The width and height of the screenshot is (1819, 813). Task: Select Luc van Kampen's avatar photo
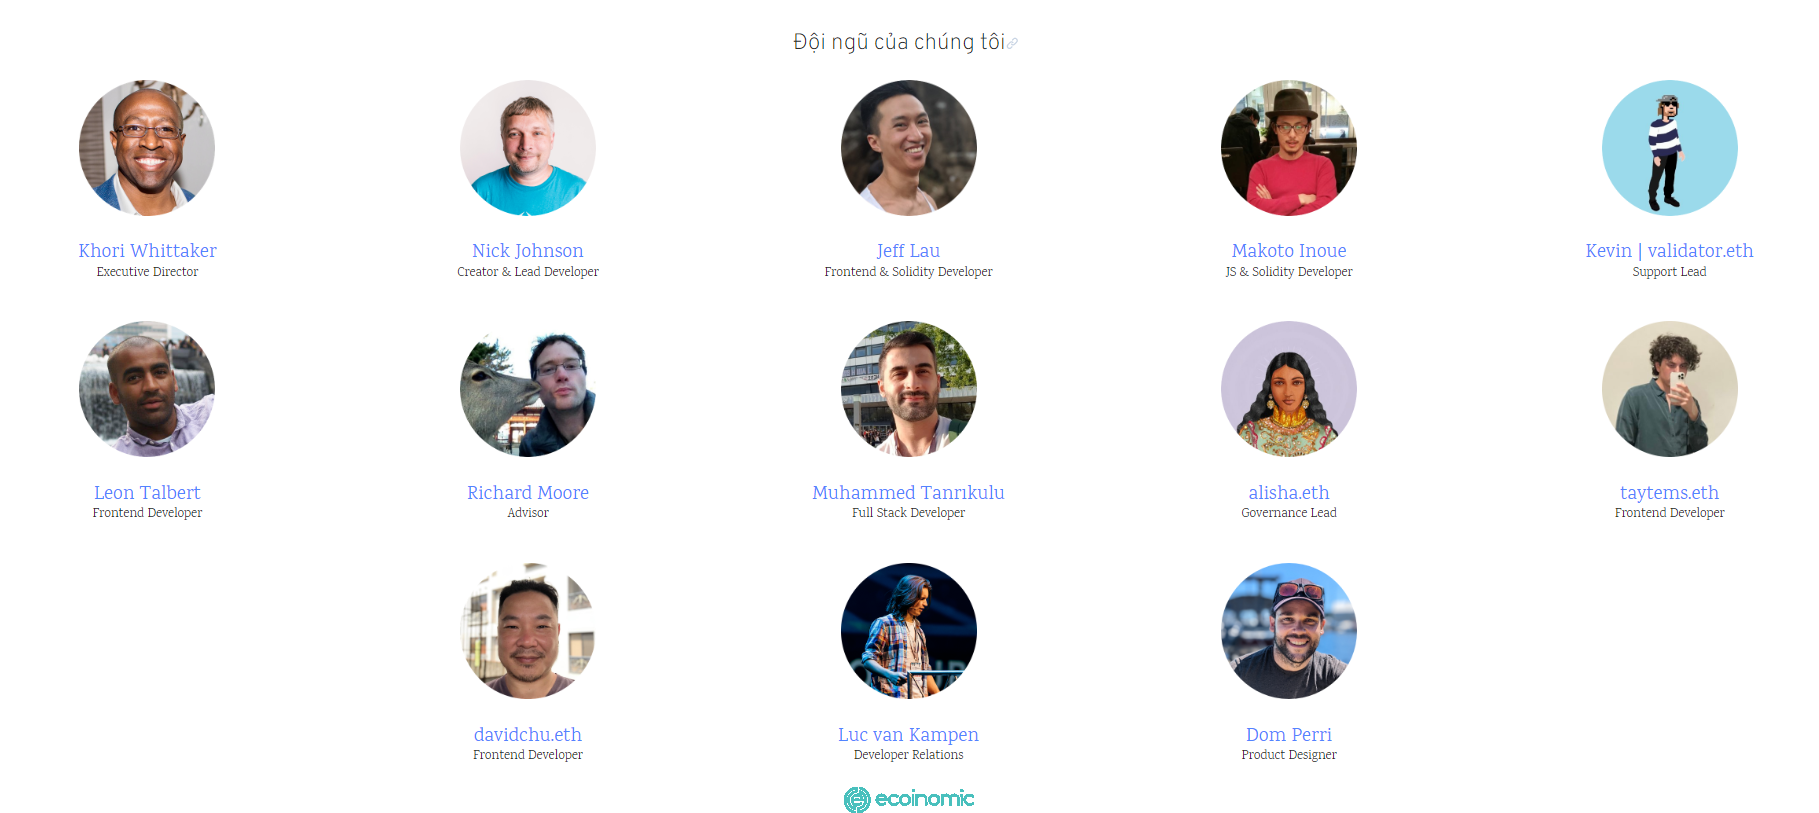click(909, 631)
